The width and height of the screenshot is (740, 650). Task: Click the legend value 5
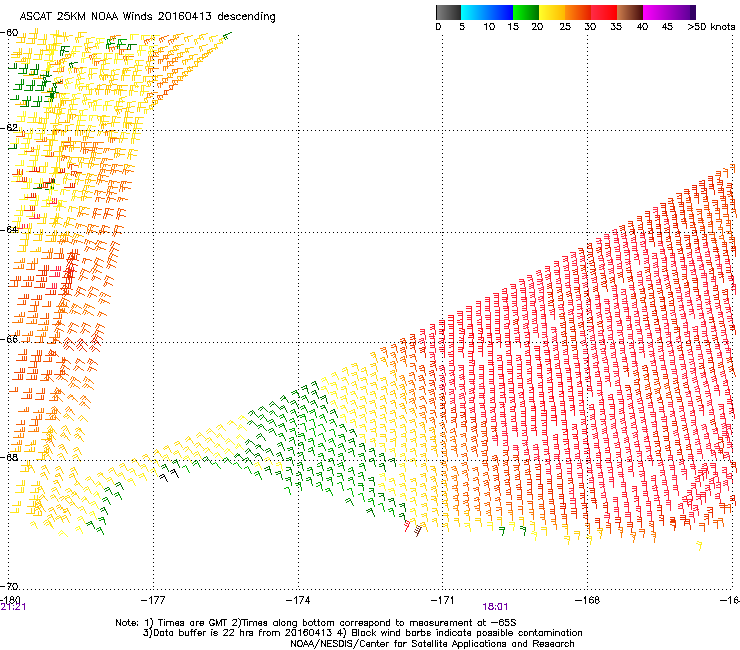(x=462, y=27)
